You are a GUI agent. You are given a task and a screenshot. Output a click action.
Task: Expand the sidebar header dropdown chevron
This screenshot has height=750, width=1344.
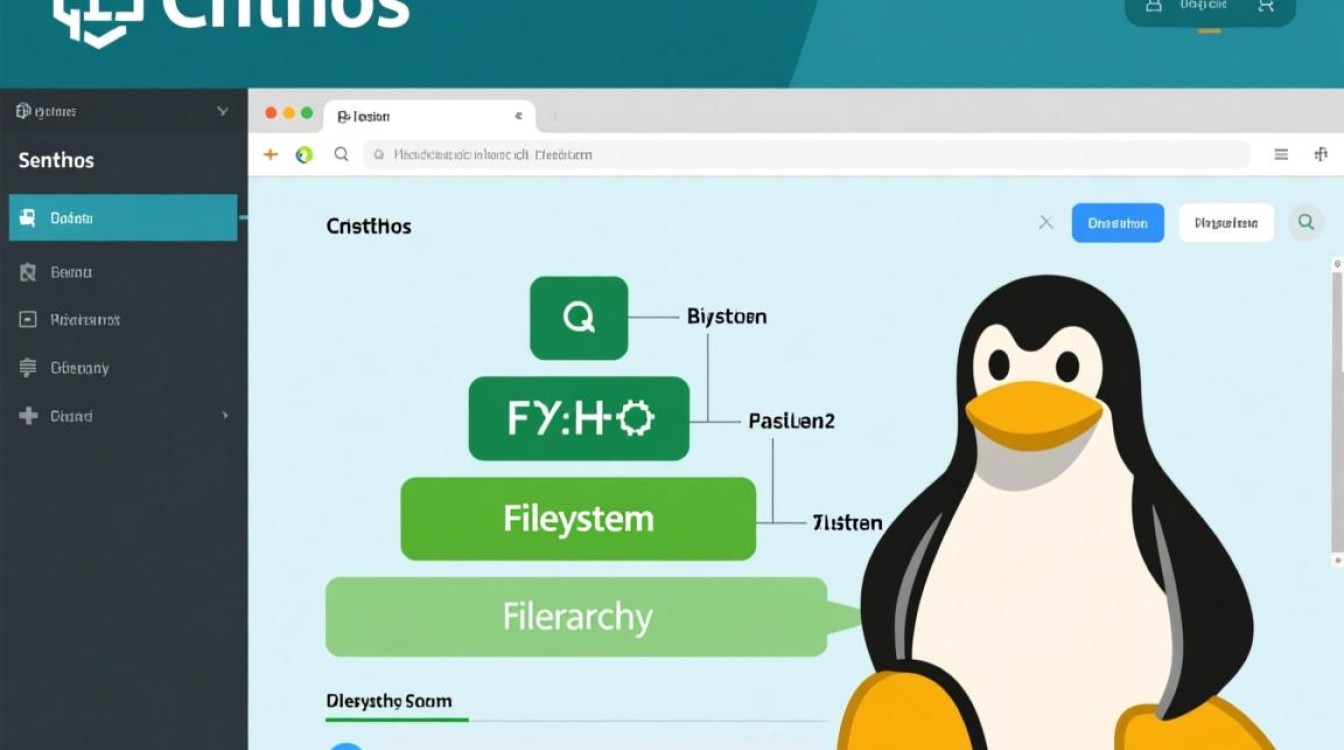[x=222, y=112]
